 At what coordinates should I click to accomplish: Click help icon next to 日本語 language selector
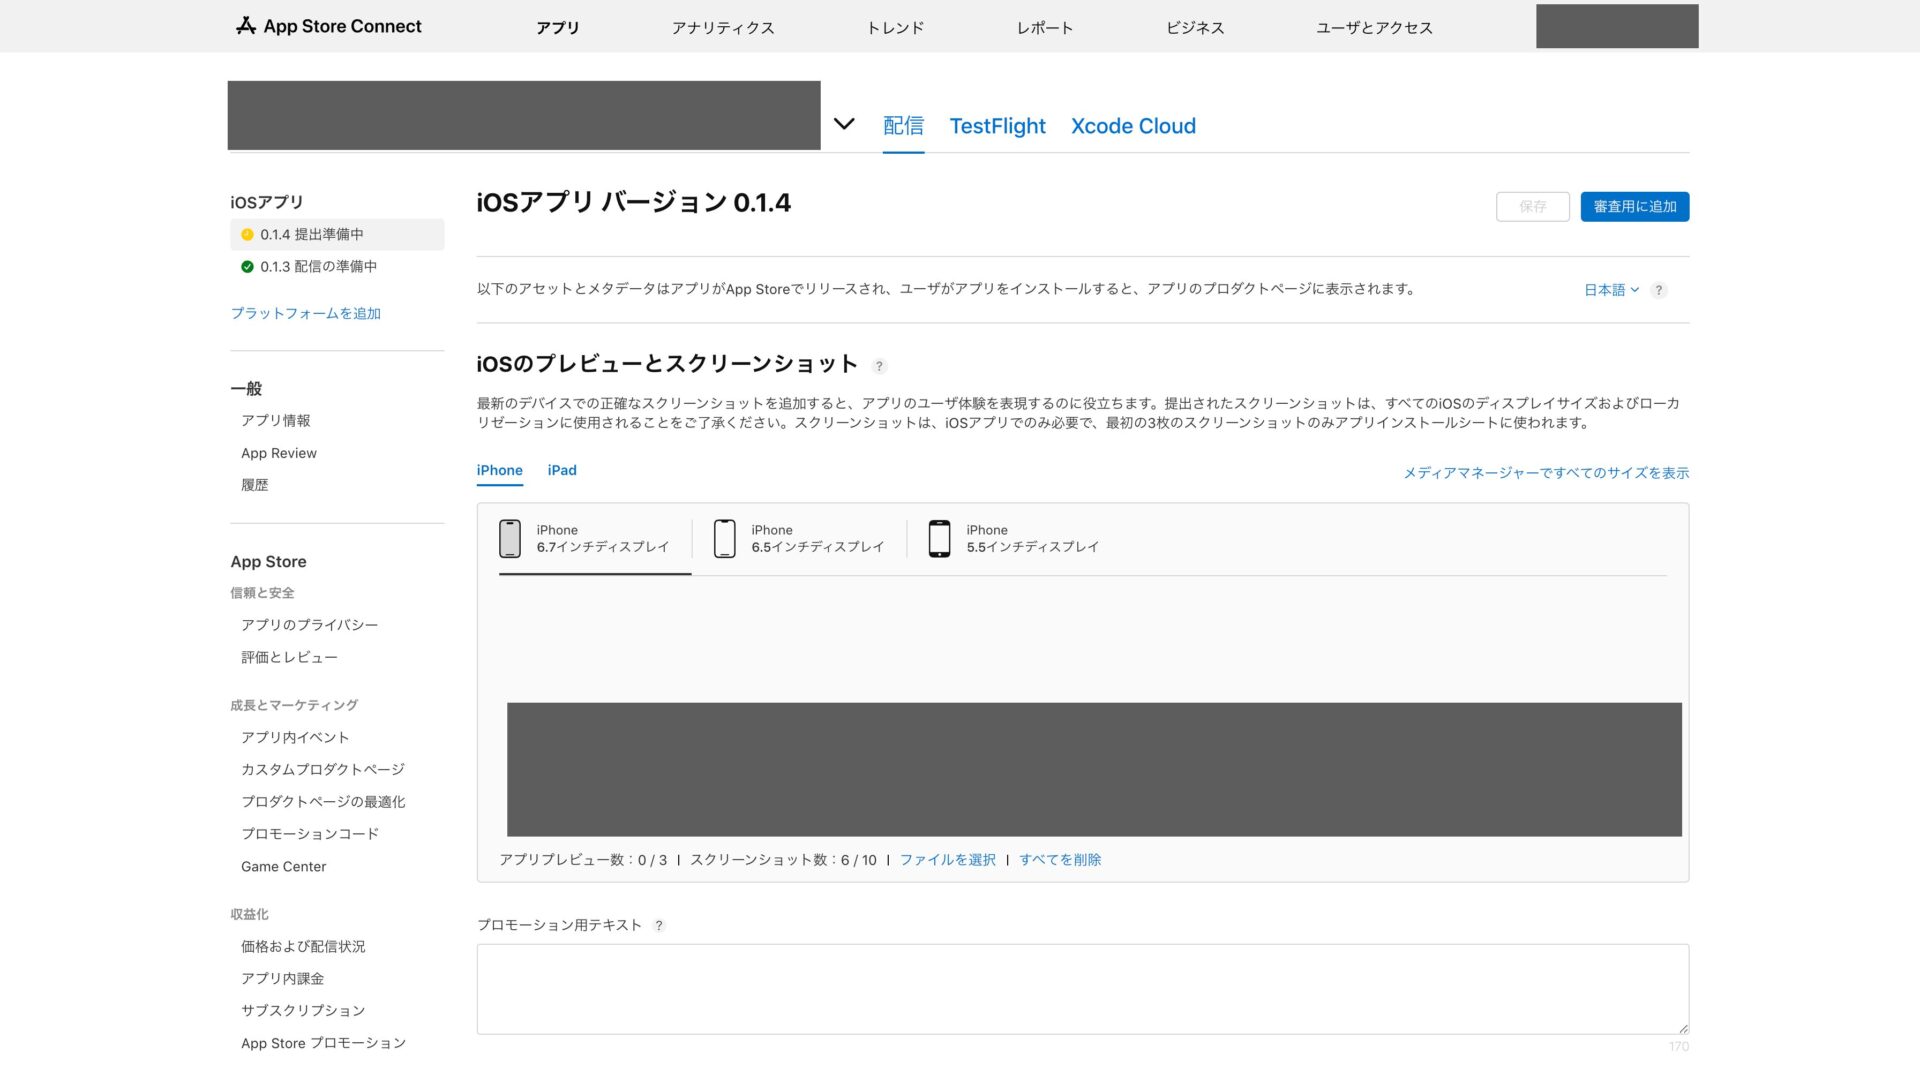(1658, 290)
